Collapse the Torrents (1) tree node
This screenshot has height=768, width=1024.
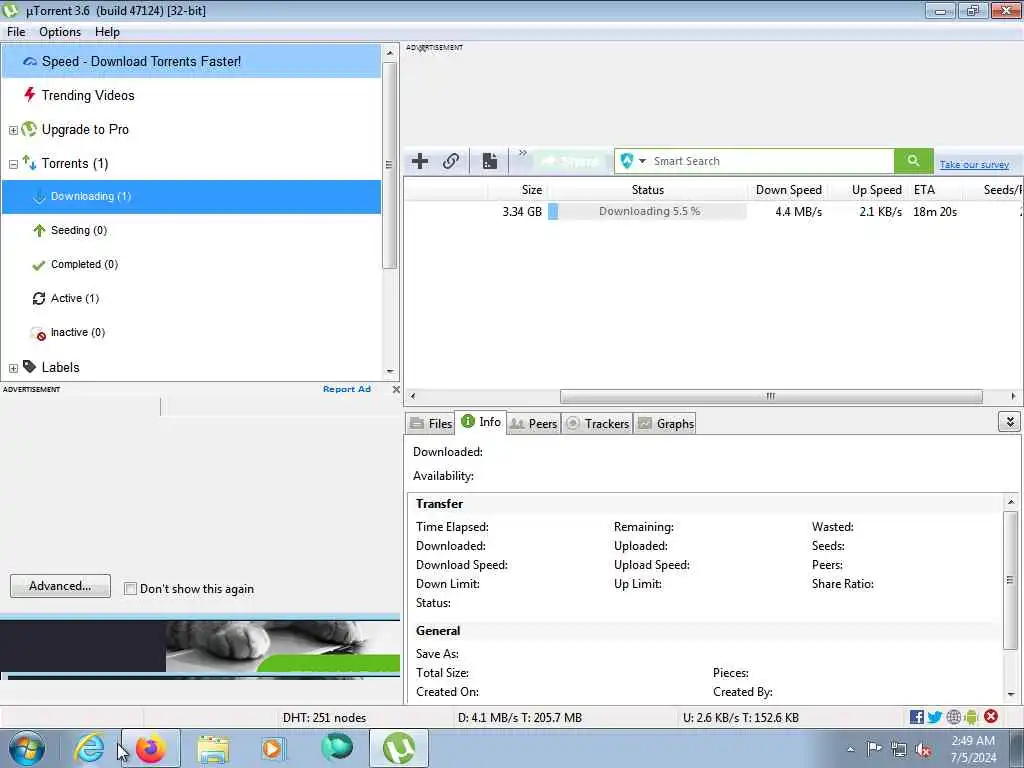click(x=13, y=164)
